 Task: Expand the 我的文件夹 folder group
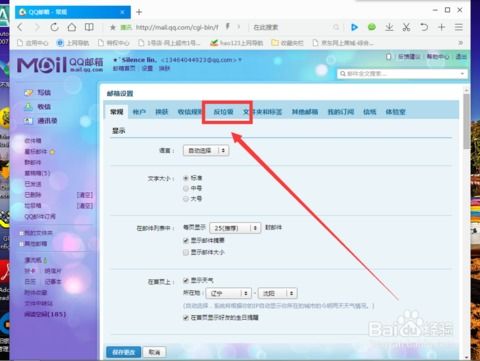pyautogui.click(x=21, y=233)
